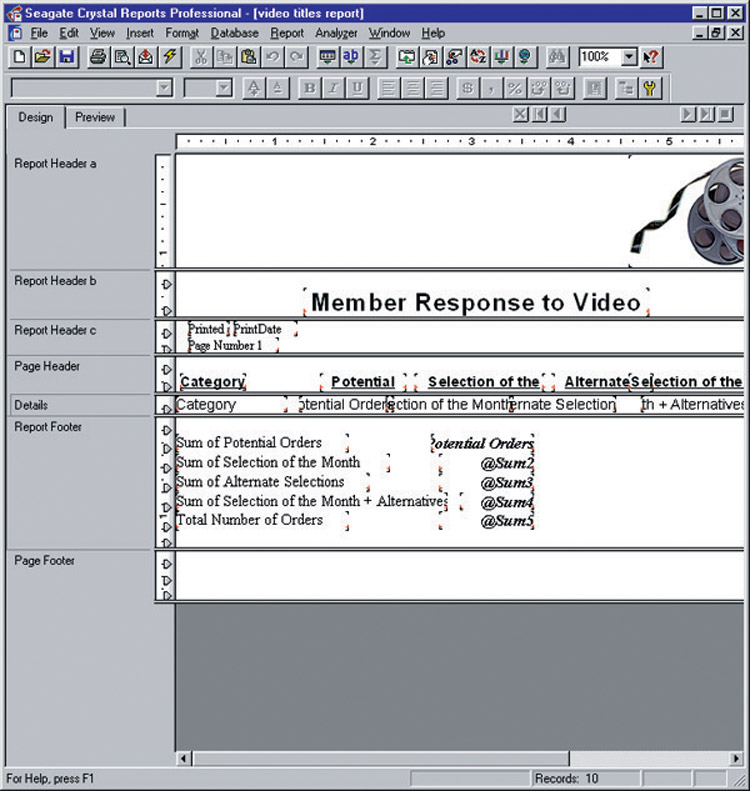
Task: Click the Open file folder icon
Action: pyautogui.click(x=43, y=58)
